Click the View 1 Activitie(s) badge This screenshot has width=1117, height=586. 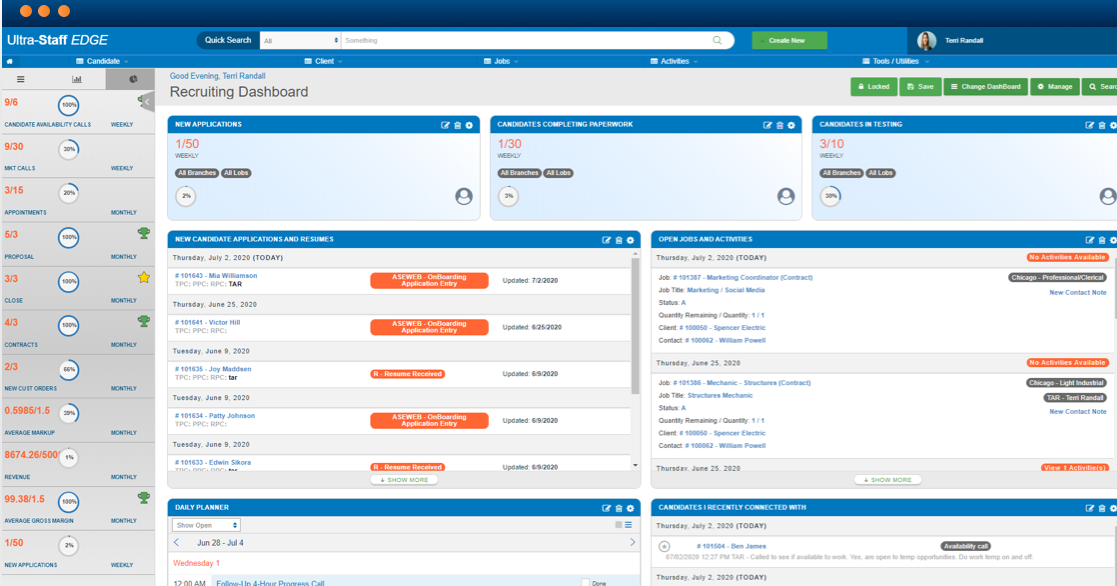pyautogui.click(x=1074, y=468)
